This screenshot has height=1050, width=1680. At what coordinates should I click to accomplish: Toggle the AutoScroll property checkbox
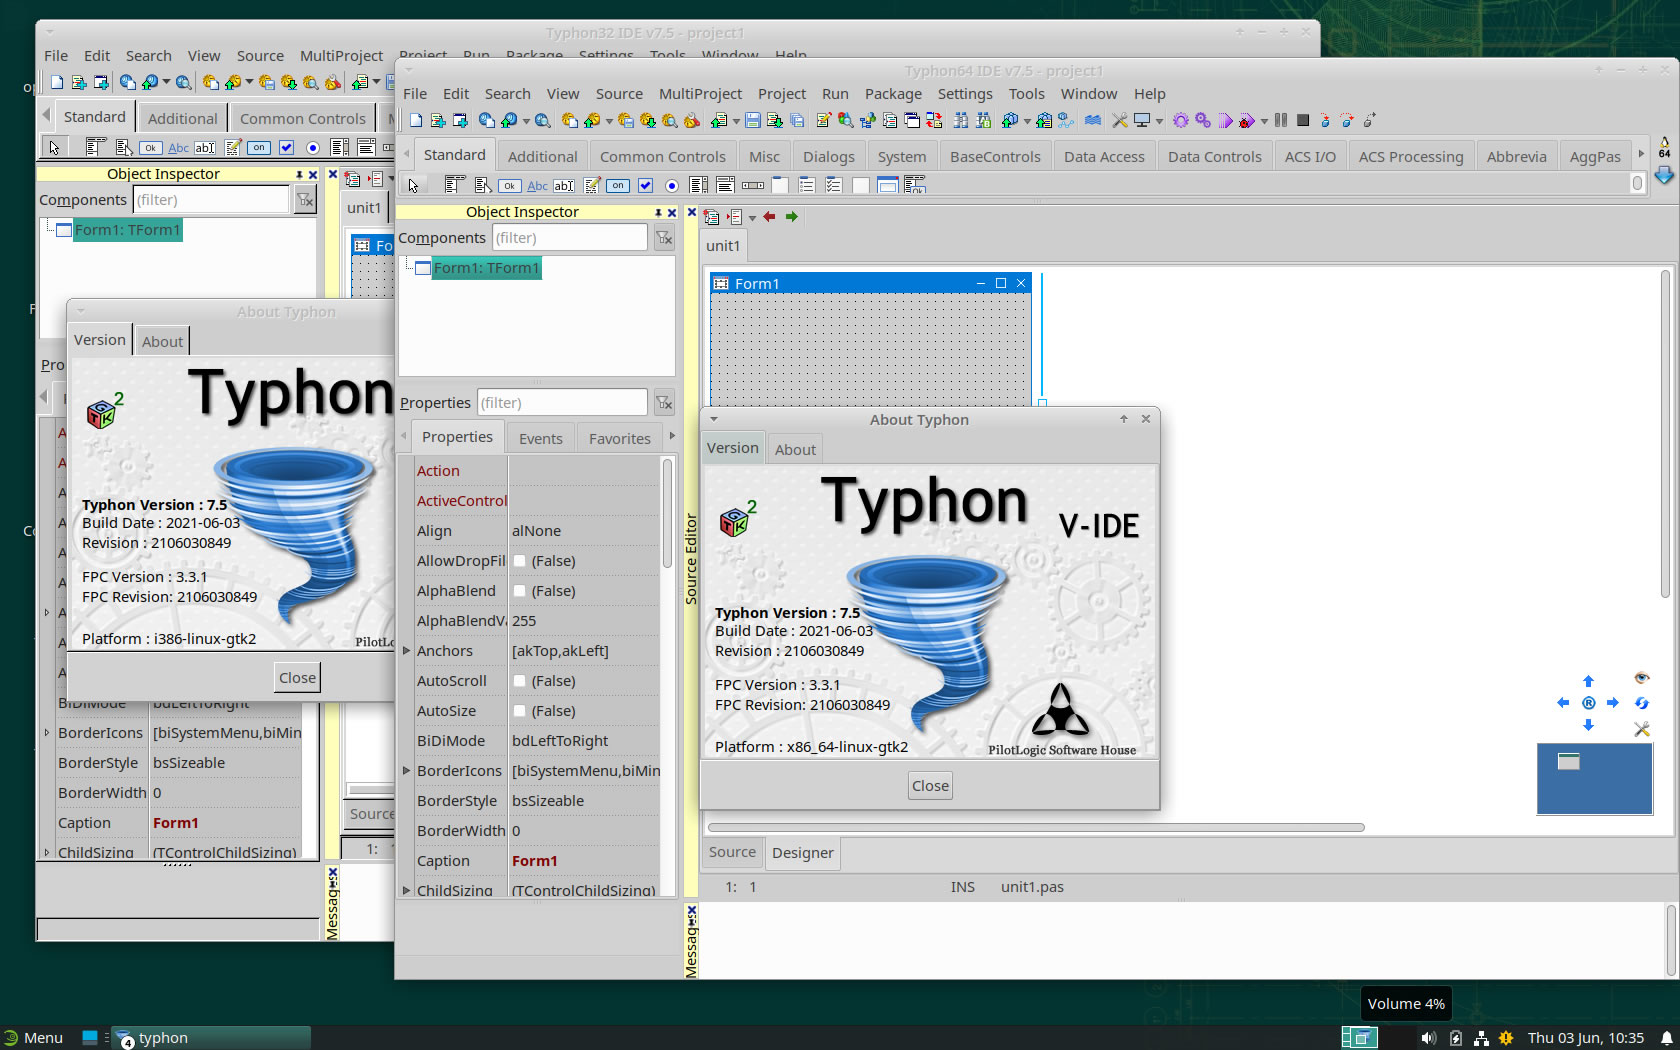520,681
